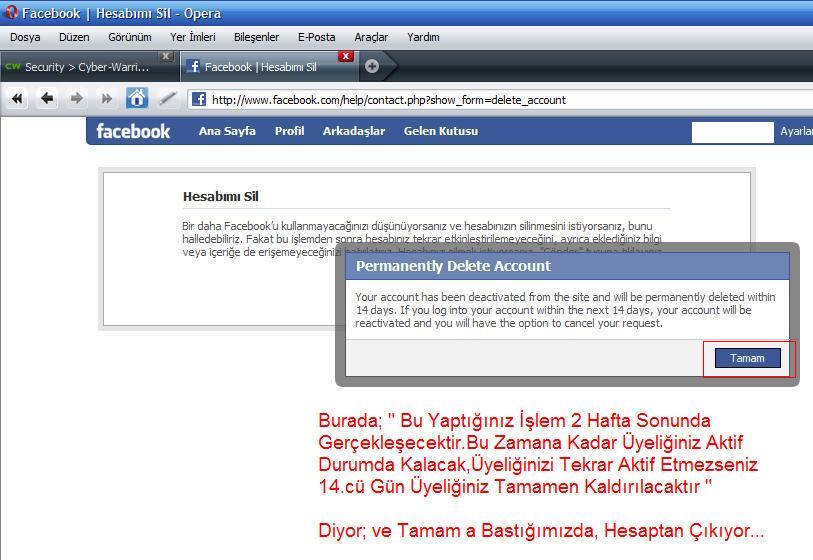Click the Ana Sayfa link
This screenshot has width=813, height=560.
227,131
